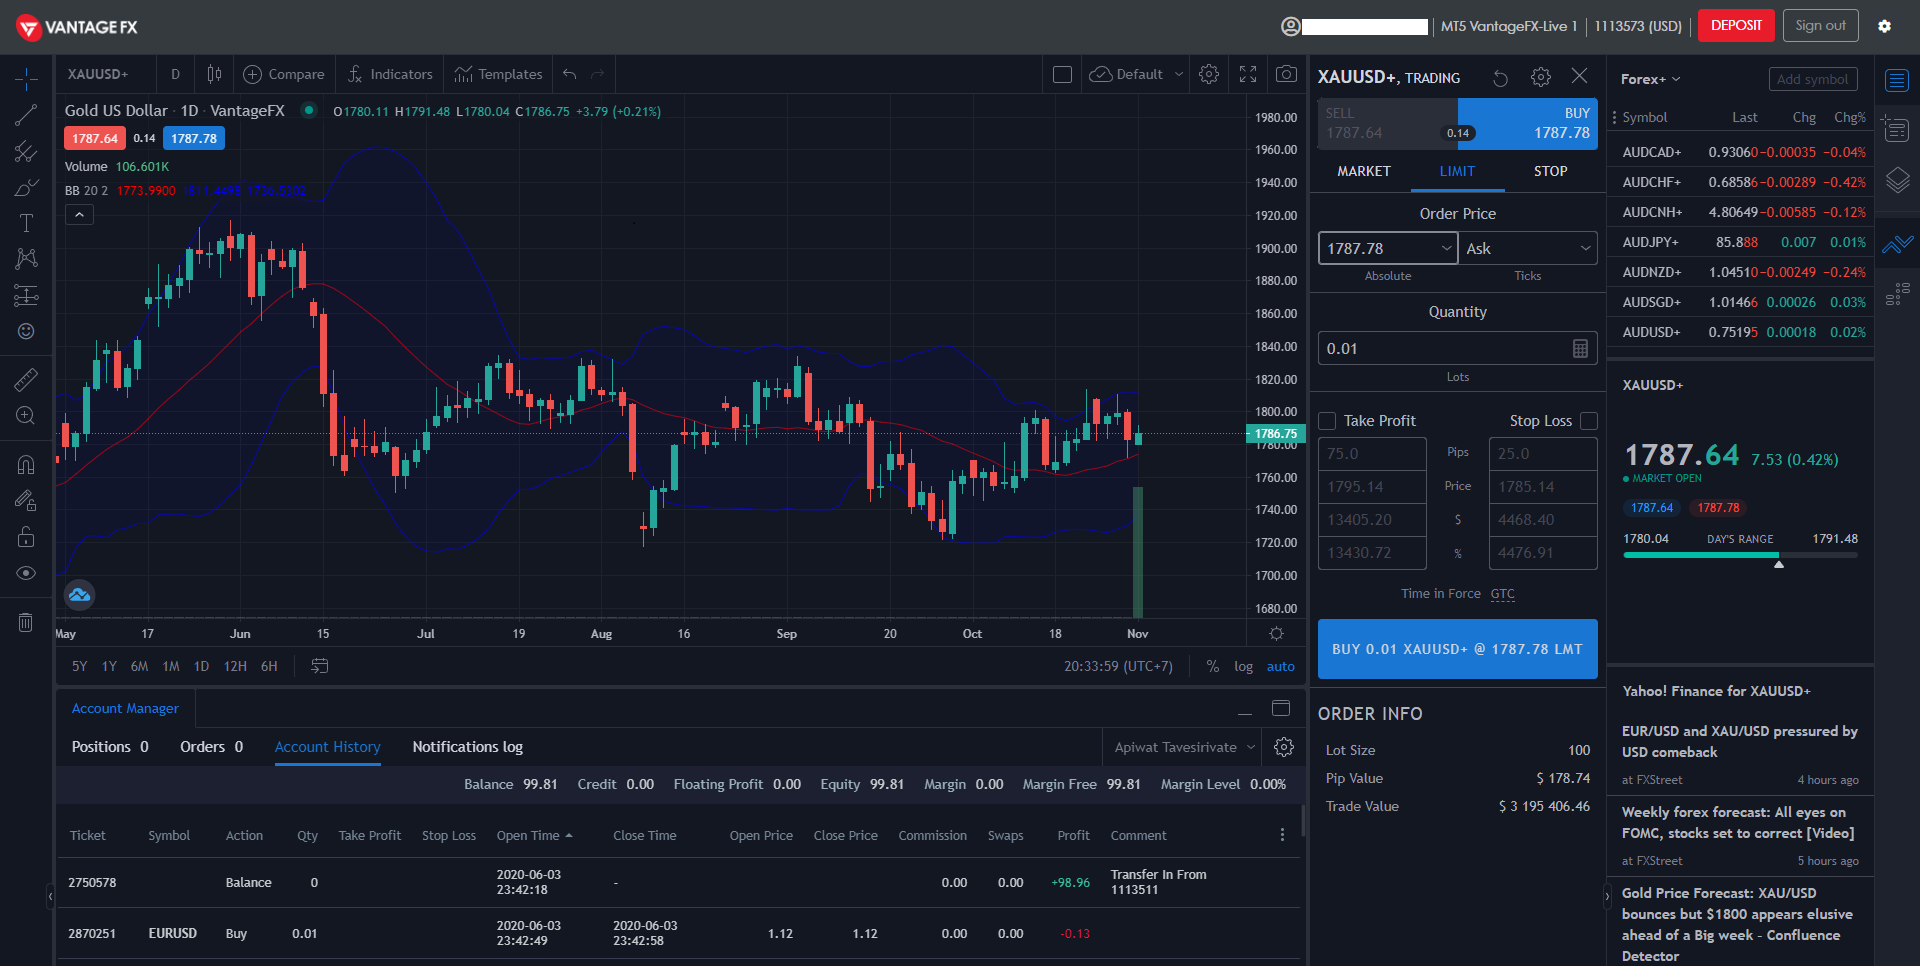Image resolution: width=1920 pixels, height=966 pixels.
Task: Select the ruler measure tool
Action: [x=26, y=379]
